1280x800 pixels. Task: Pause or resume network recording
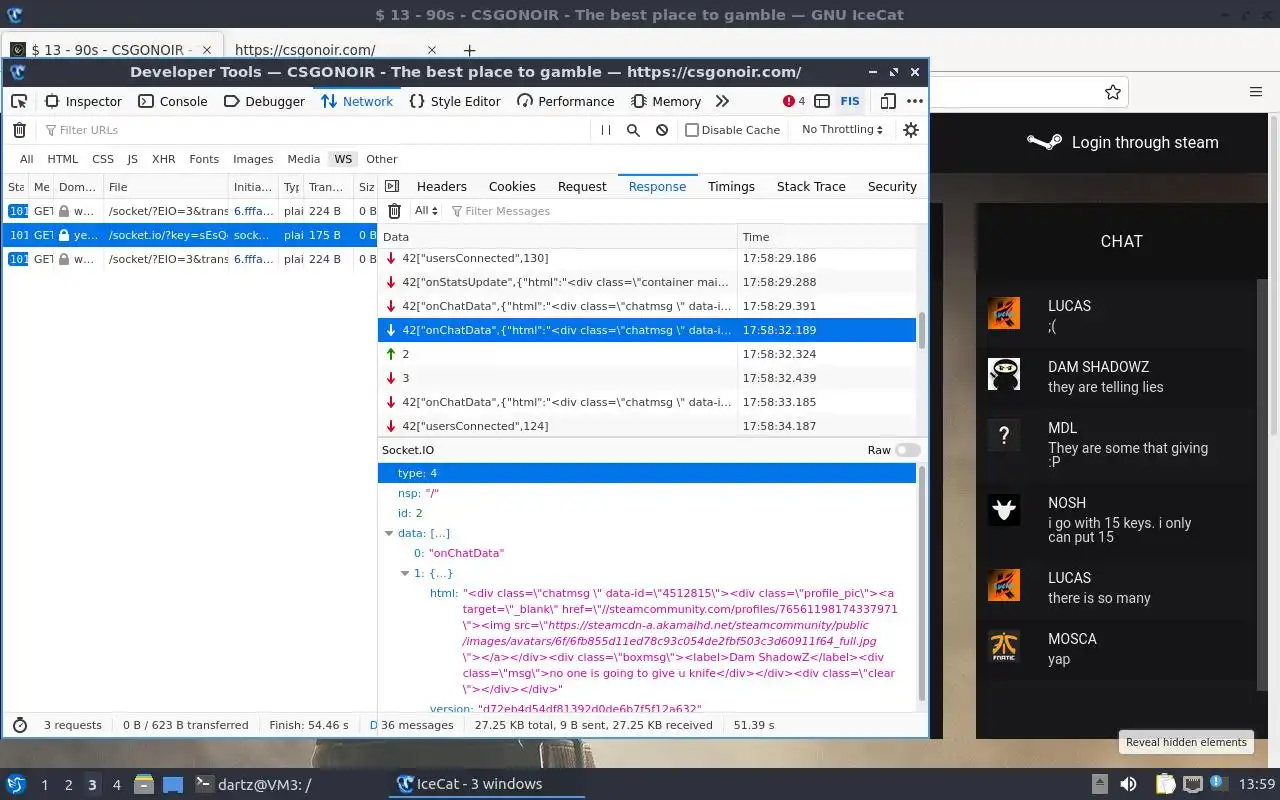click(606, 130)
